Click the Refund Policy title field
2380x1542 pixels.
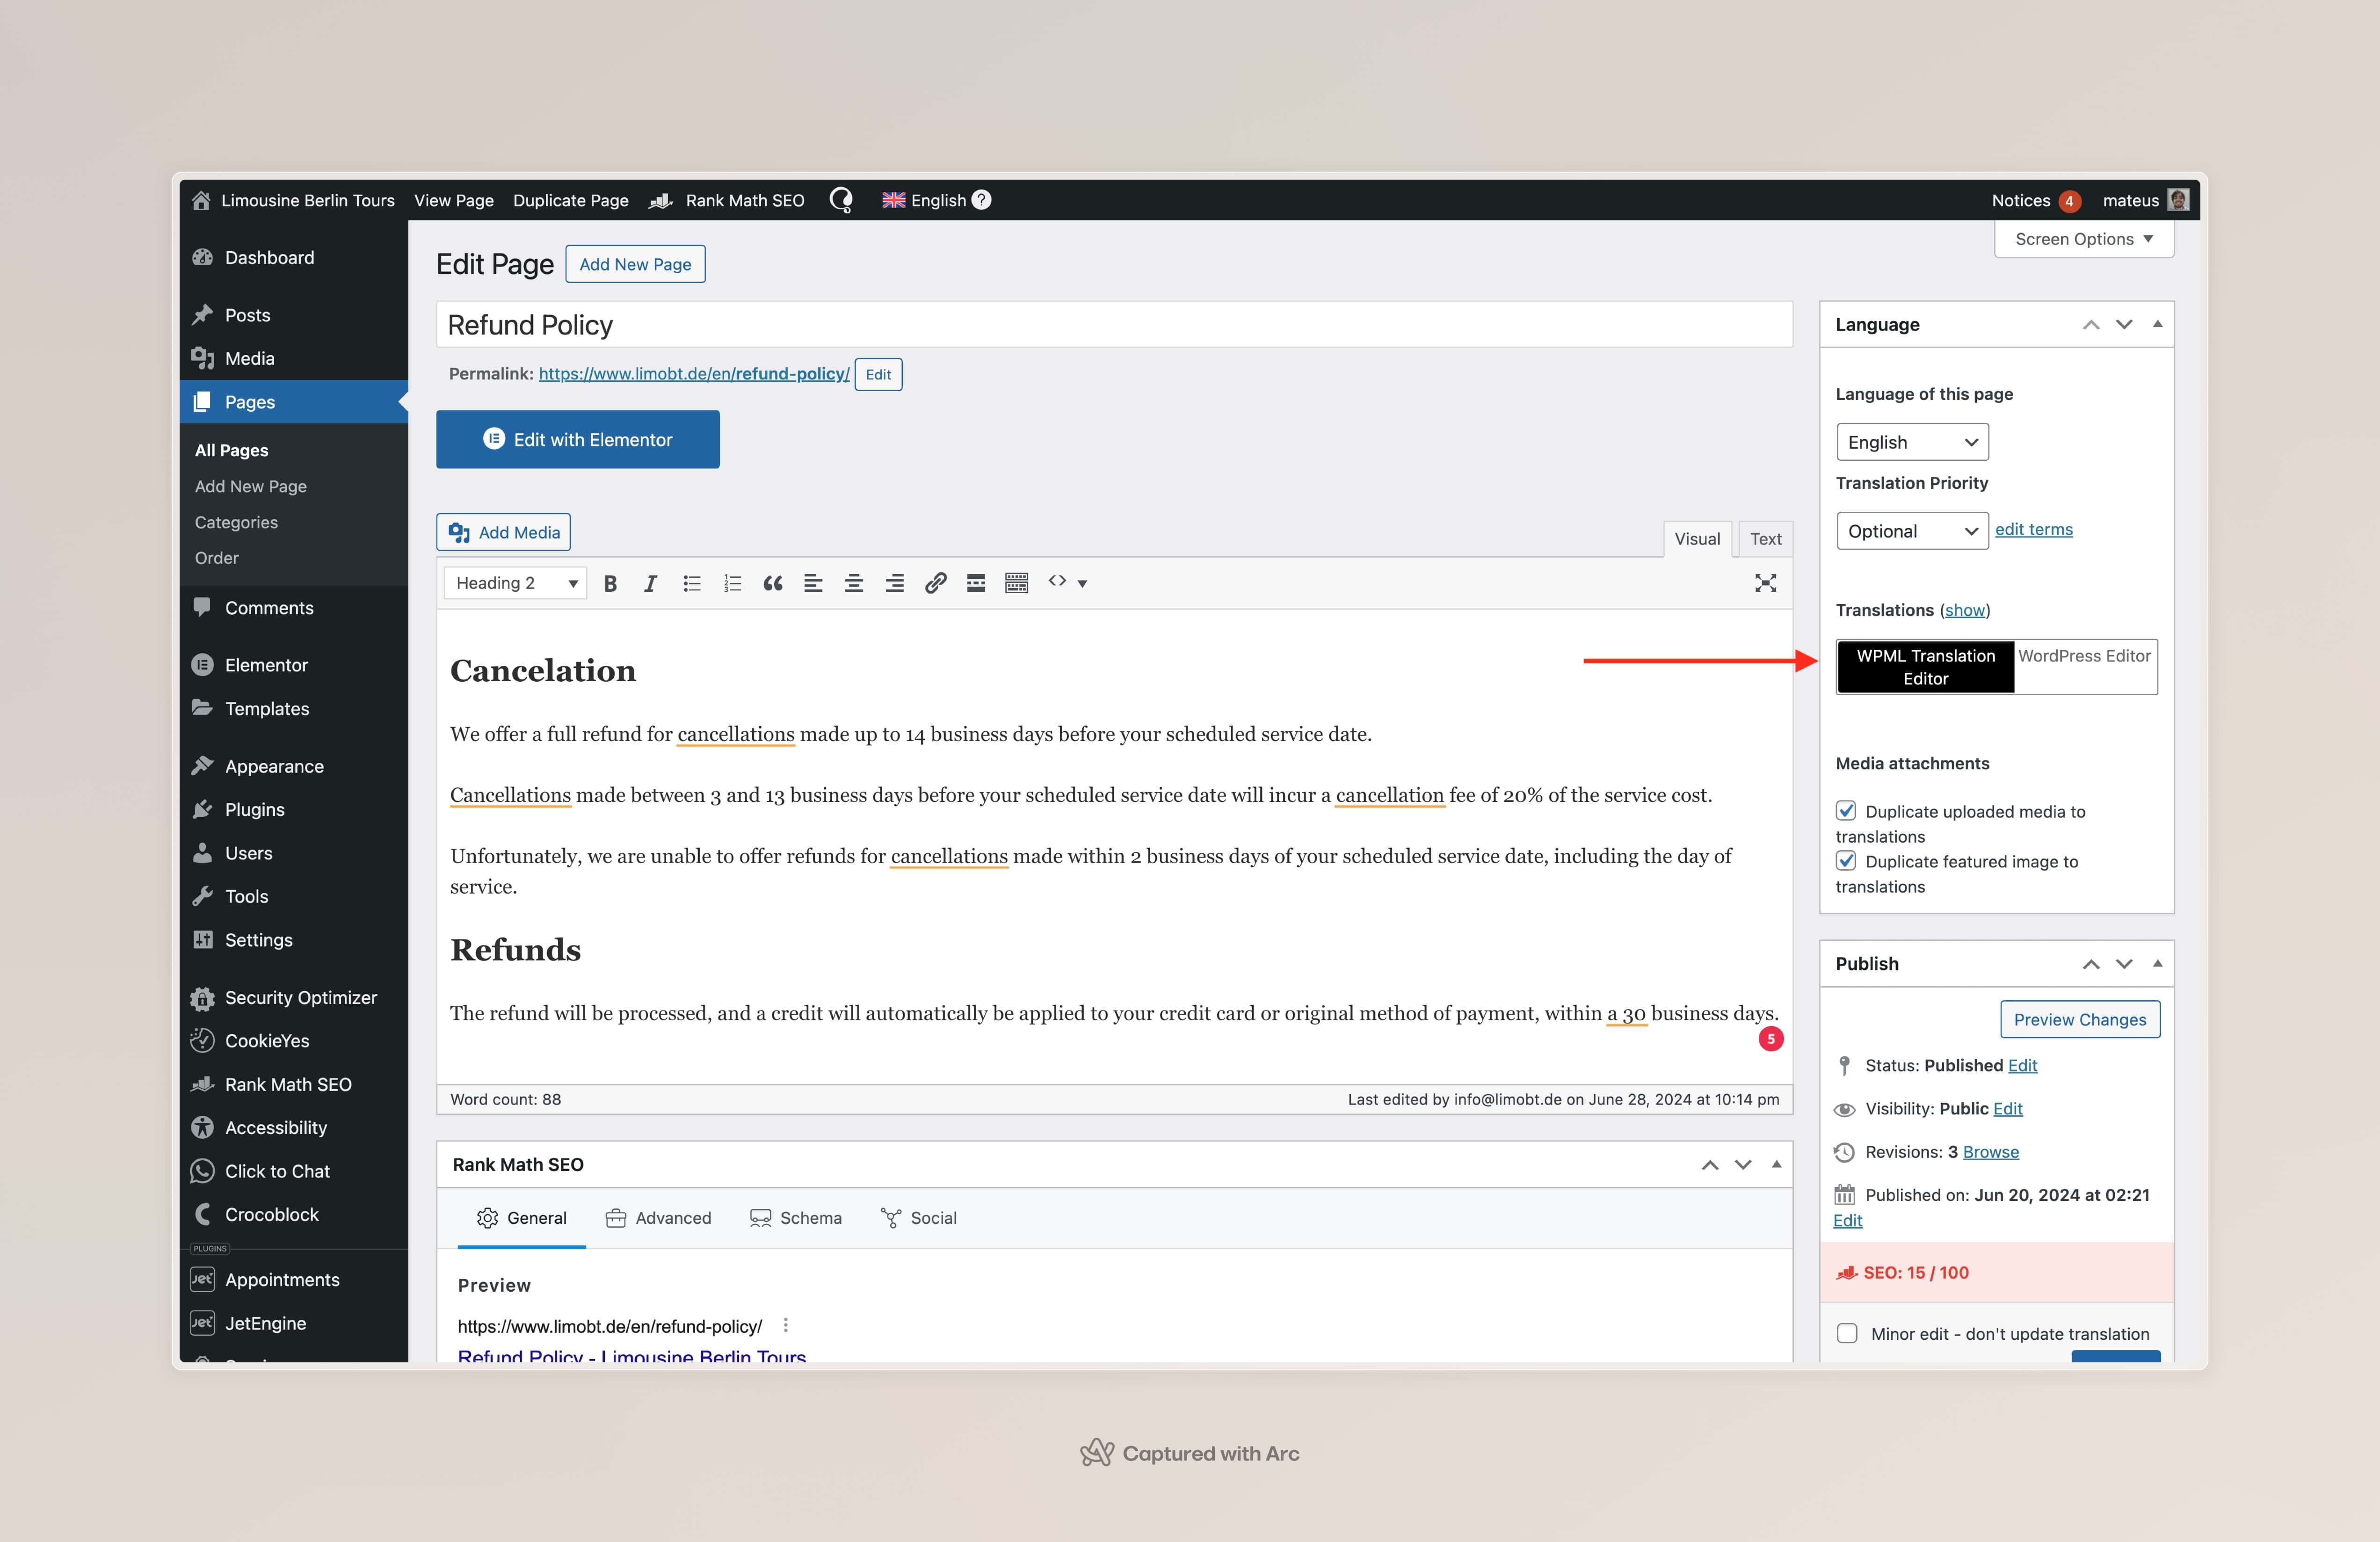click(x=1114, y=325)
